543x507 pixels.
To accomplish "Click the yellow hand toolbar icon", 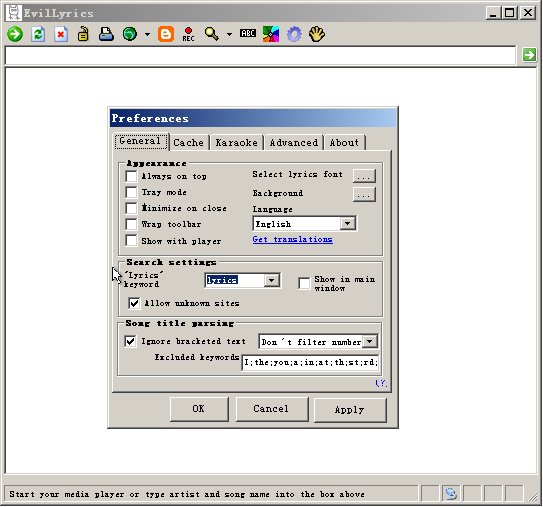I will pos(317,34).
